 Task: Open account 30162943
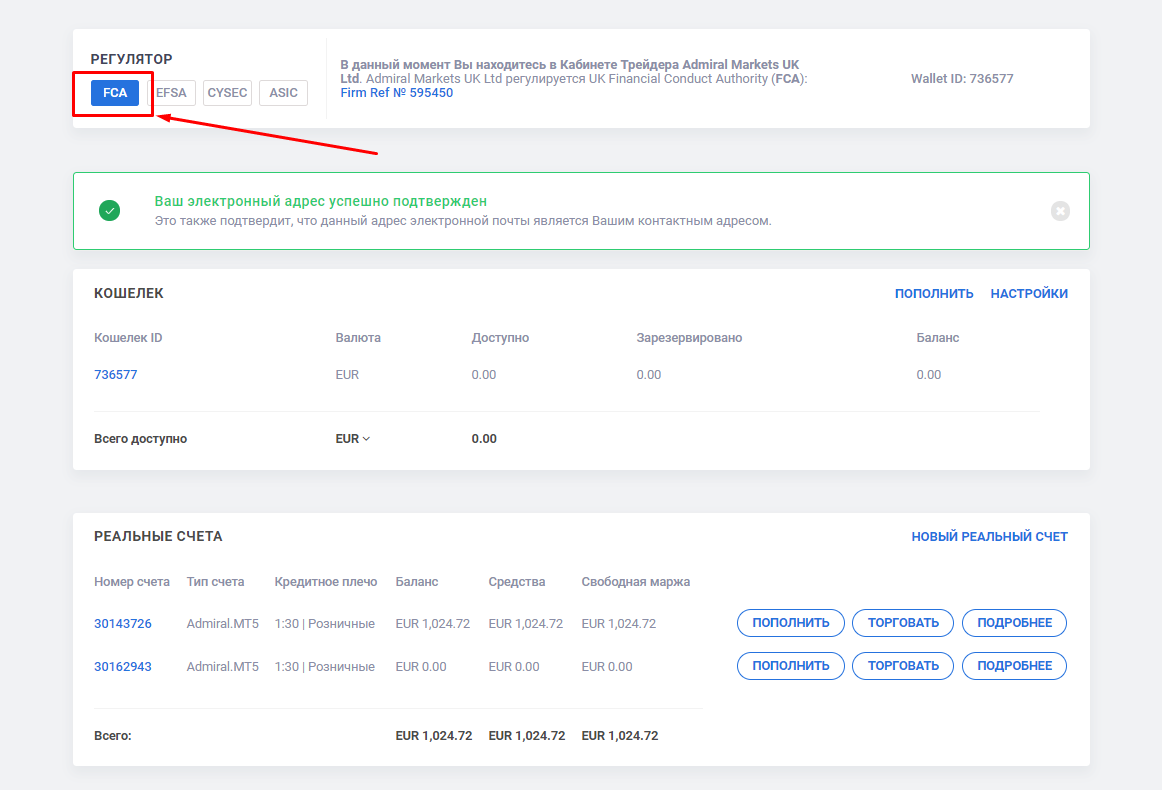tap(123, 667)
